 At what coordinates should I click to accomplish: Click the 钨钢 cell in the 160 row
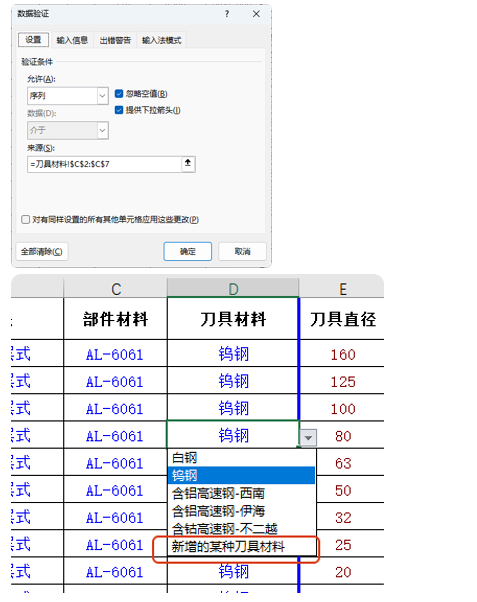click(x=233, y=354)
